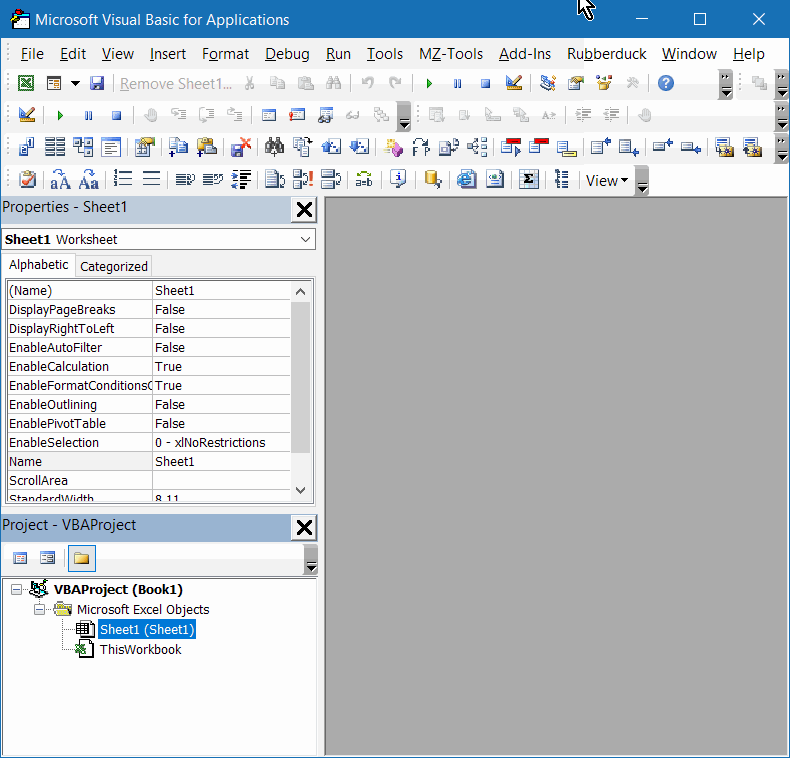Viewport: 790px width, 758px height.
Task: Open bottom toolbar options arrow beside View
Action: tap(642, 180)
